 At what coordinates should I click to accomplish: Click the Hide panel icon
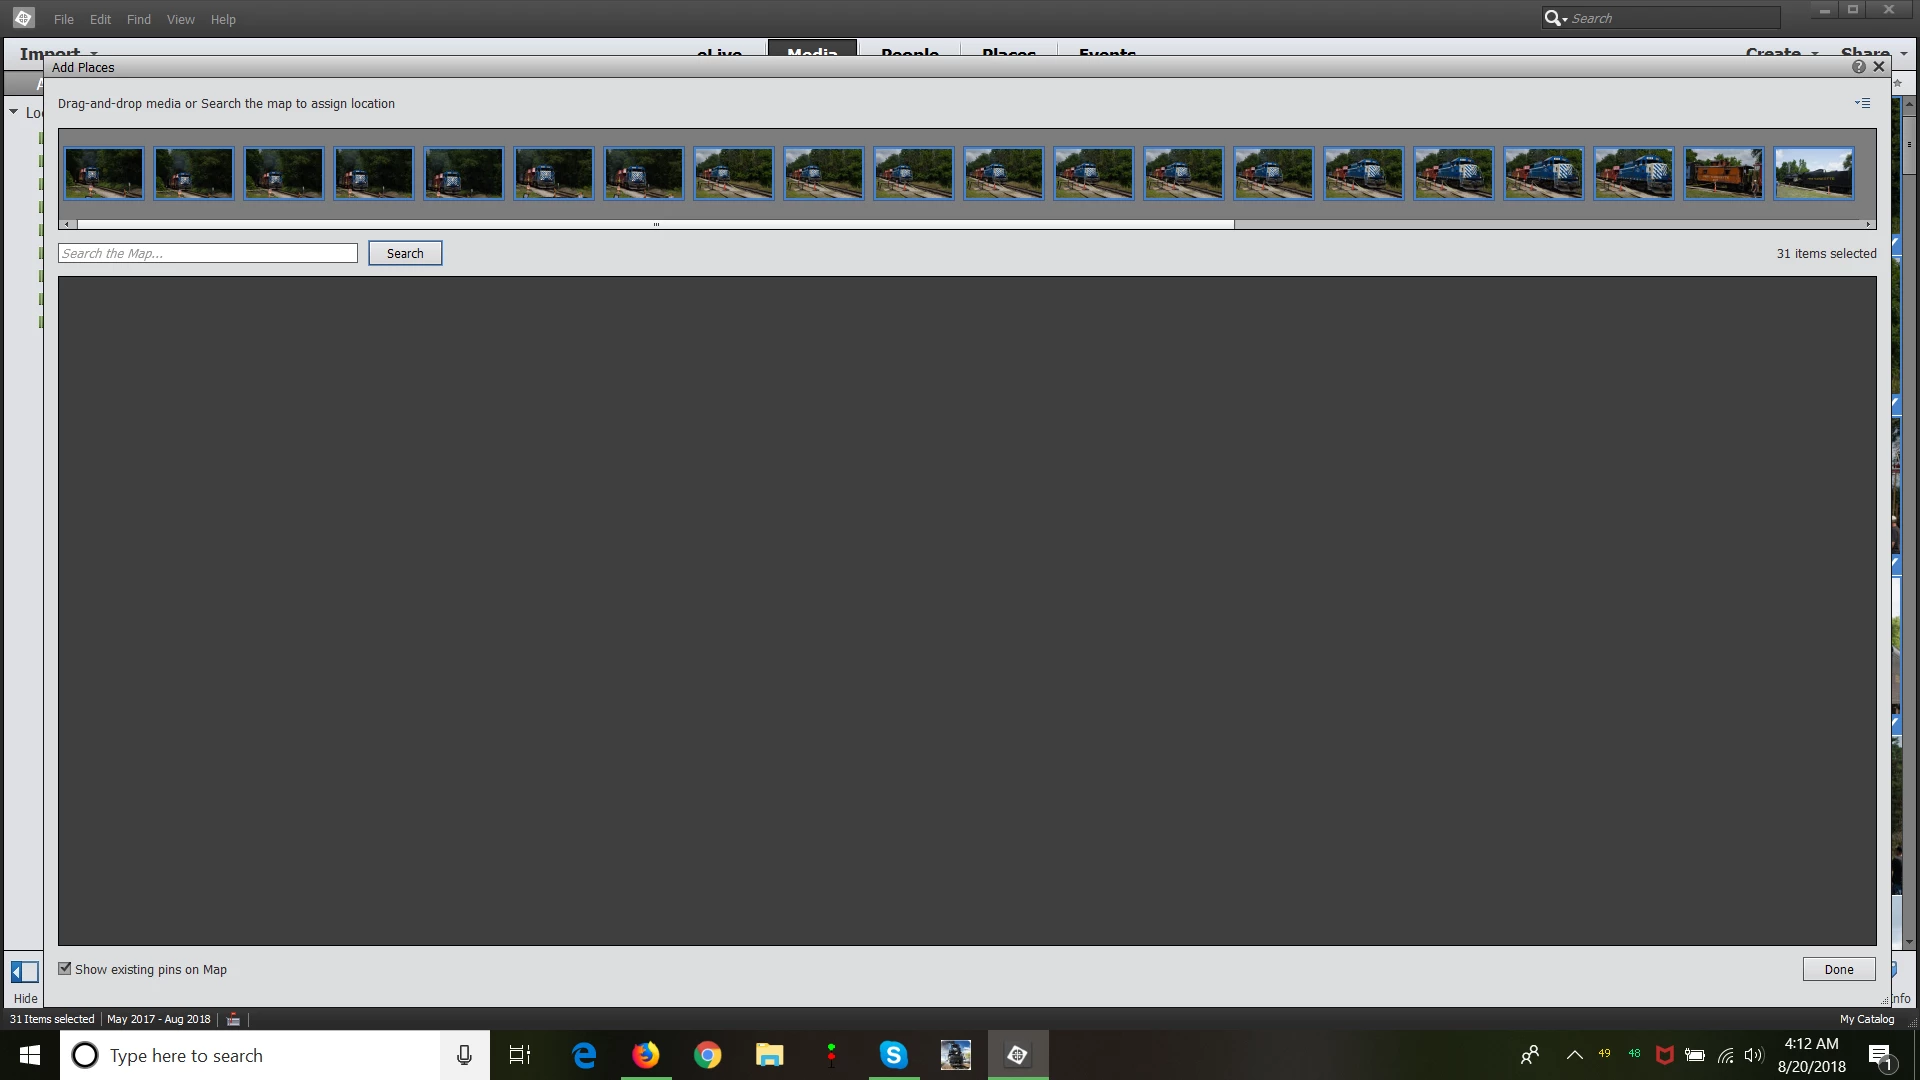point(25,972)
